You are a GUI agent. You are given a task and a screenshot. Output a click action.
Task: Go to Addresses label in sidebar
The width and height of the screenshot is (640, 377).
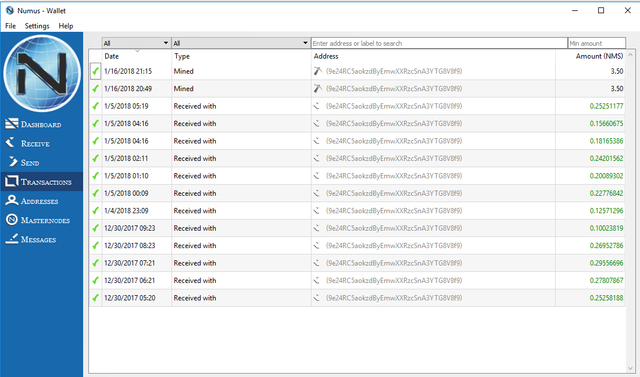click(39, 201)
